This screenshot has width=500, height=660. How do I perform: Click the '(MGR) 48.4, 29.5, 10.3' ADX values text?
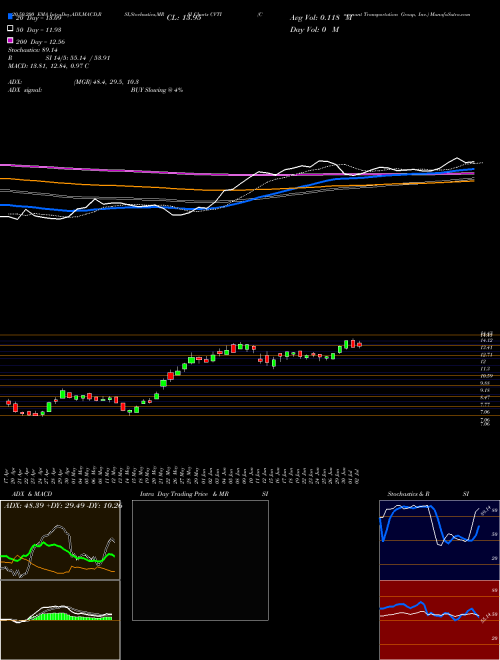(106, 82)
